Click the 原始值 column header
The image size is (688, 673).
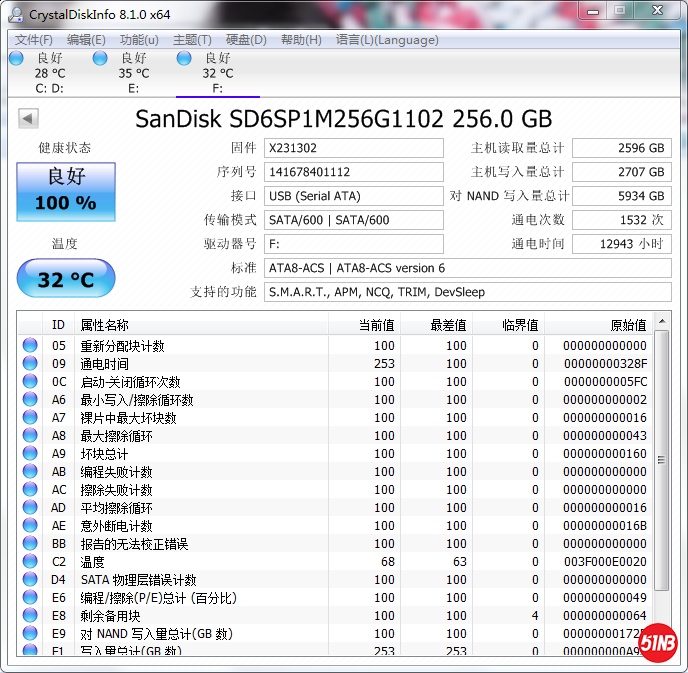click(628, 325)
